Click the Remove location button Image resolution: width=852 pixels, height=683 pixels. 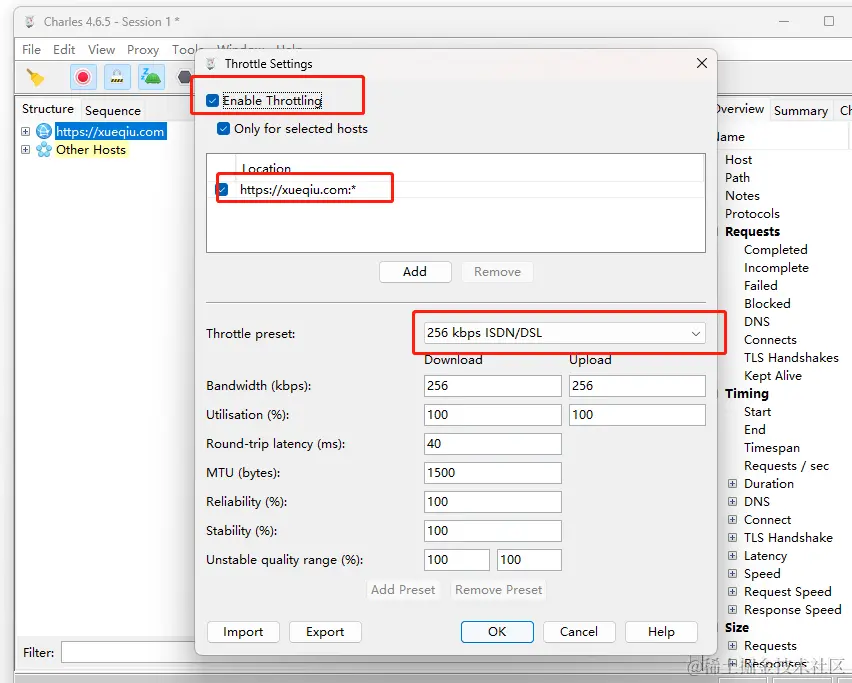(497, 272)
